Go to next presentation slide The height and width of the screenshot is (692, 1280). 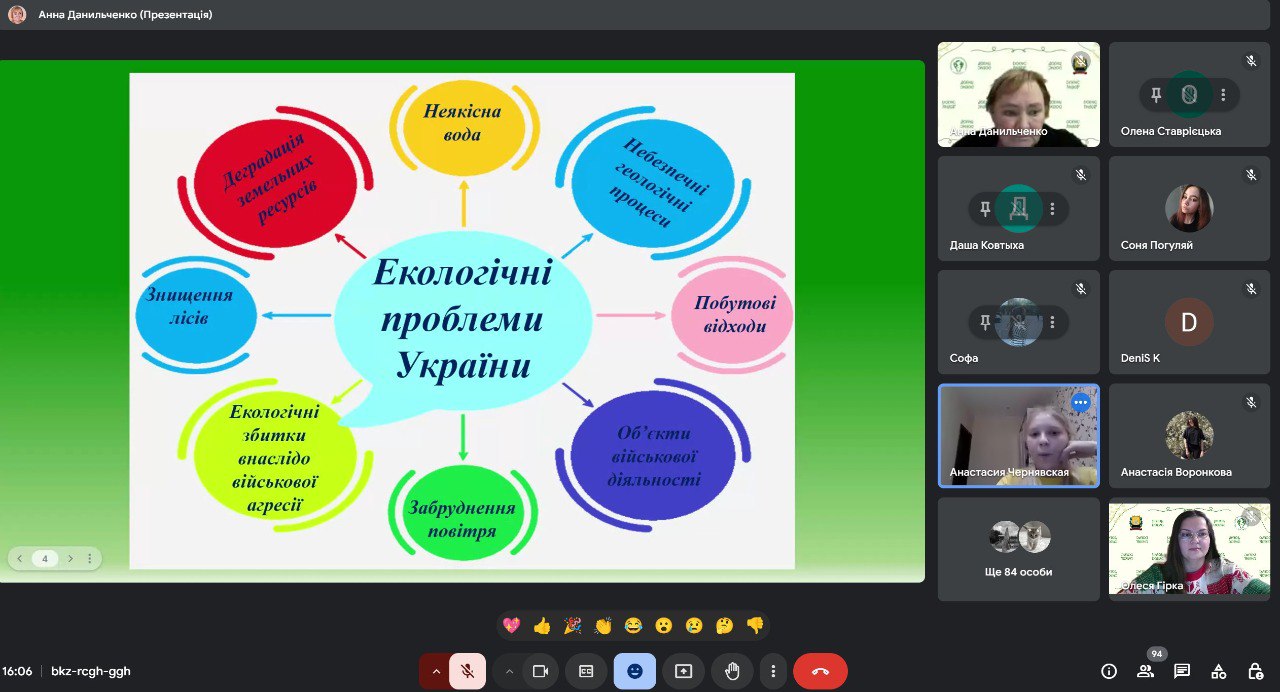70,559
